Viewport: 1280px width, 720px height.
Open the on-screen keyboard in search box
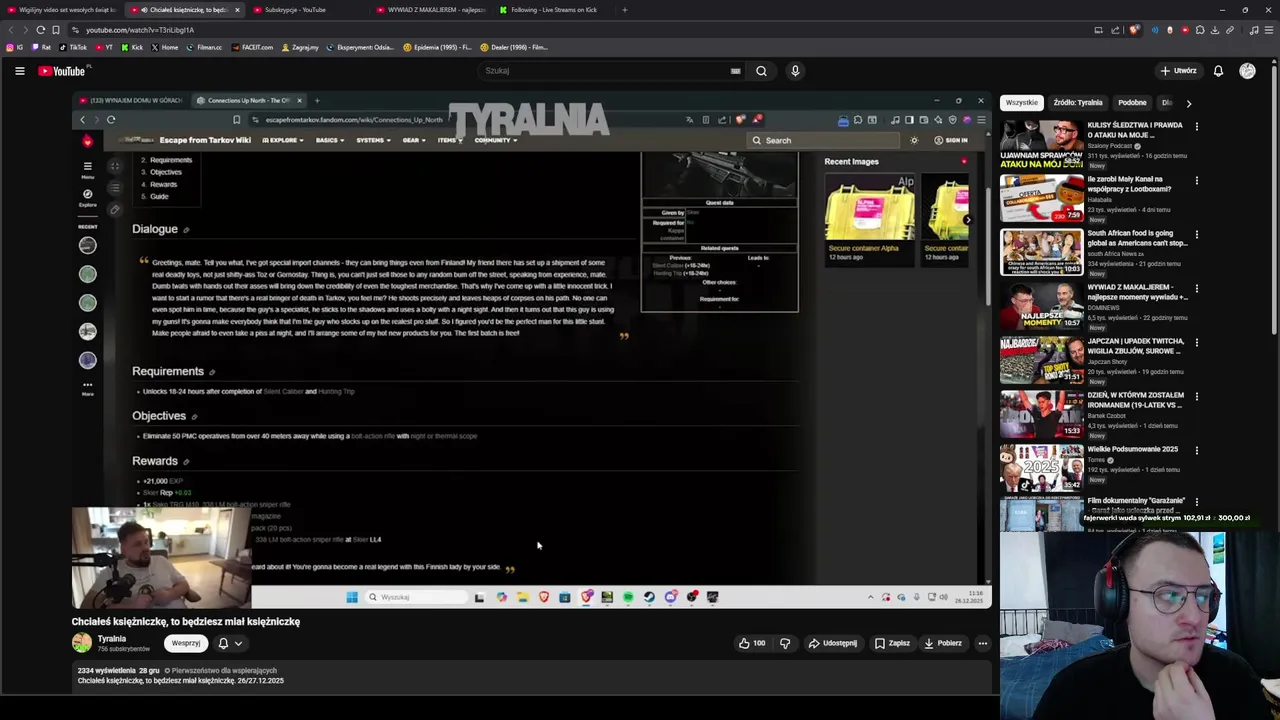pyautogui.click(x=735, y=71)
